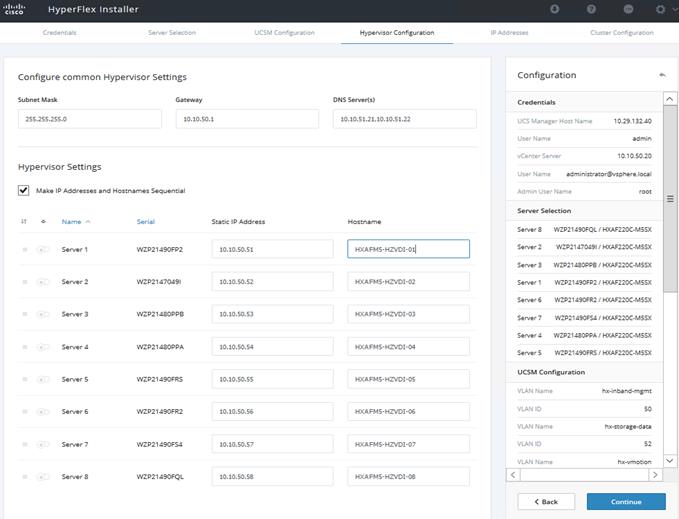The image size is (679, 519).
Task: Edit Hostname field HXAFM5-HZVDI-08
Action: tap(408, 477)
